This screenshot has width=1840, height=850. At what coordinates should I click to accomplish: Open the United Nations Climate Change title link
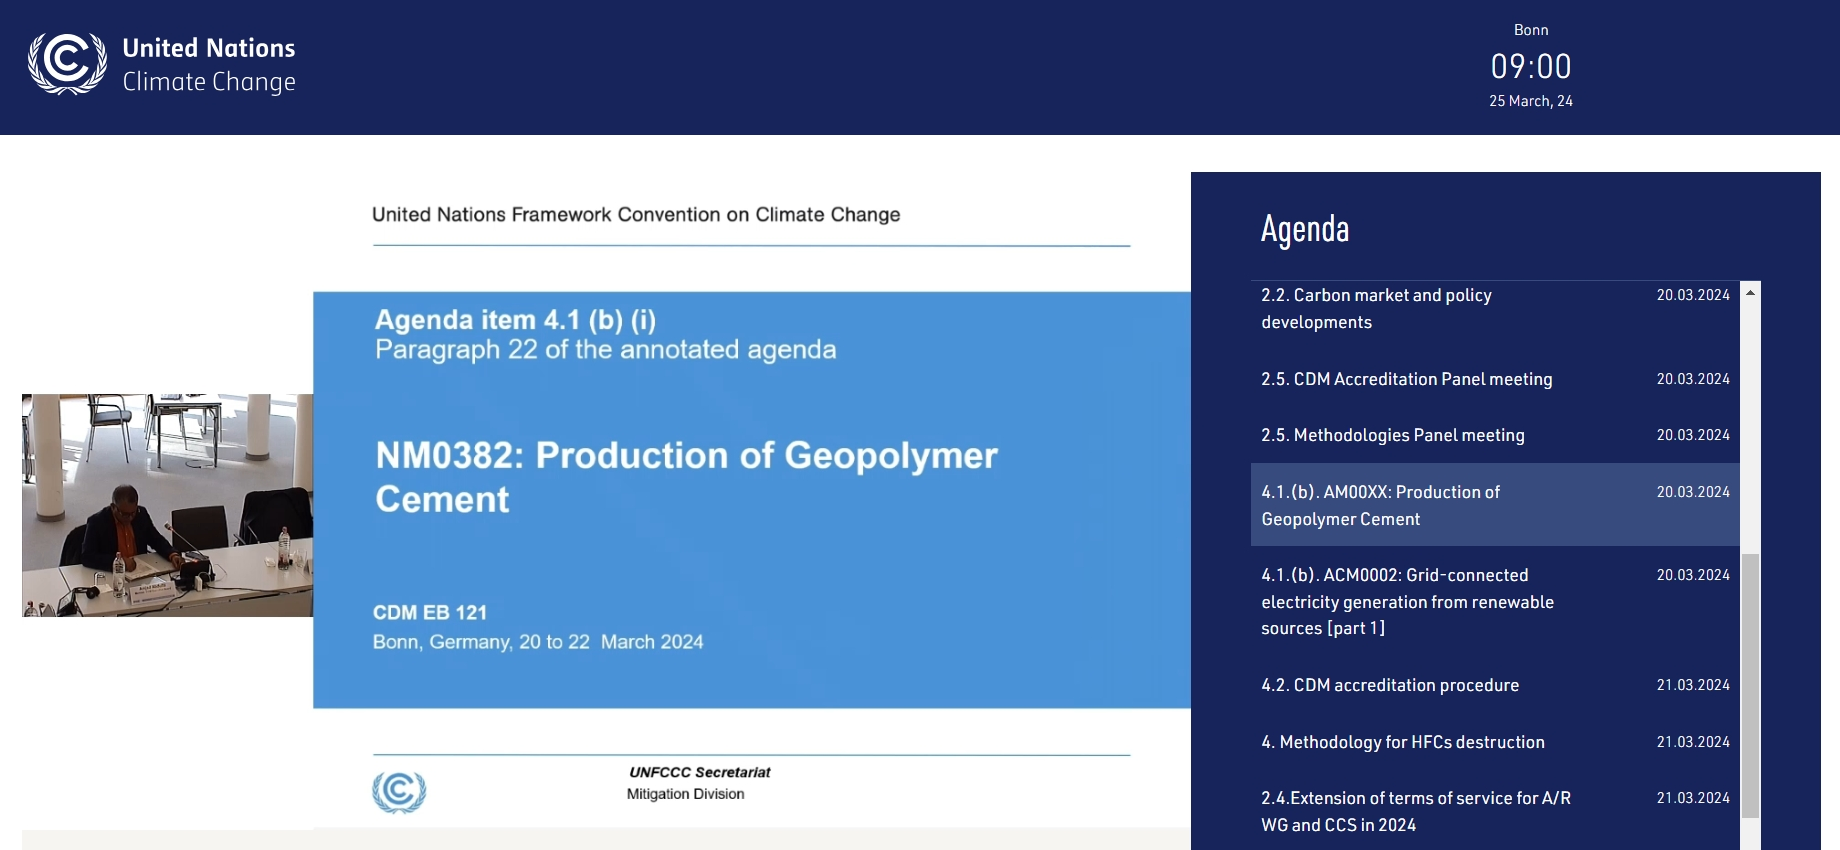pyautogui.click(x=209, y=65)
